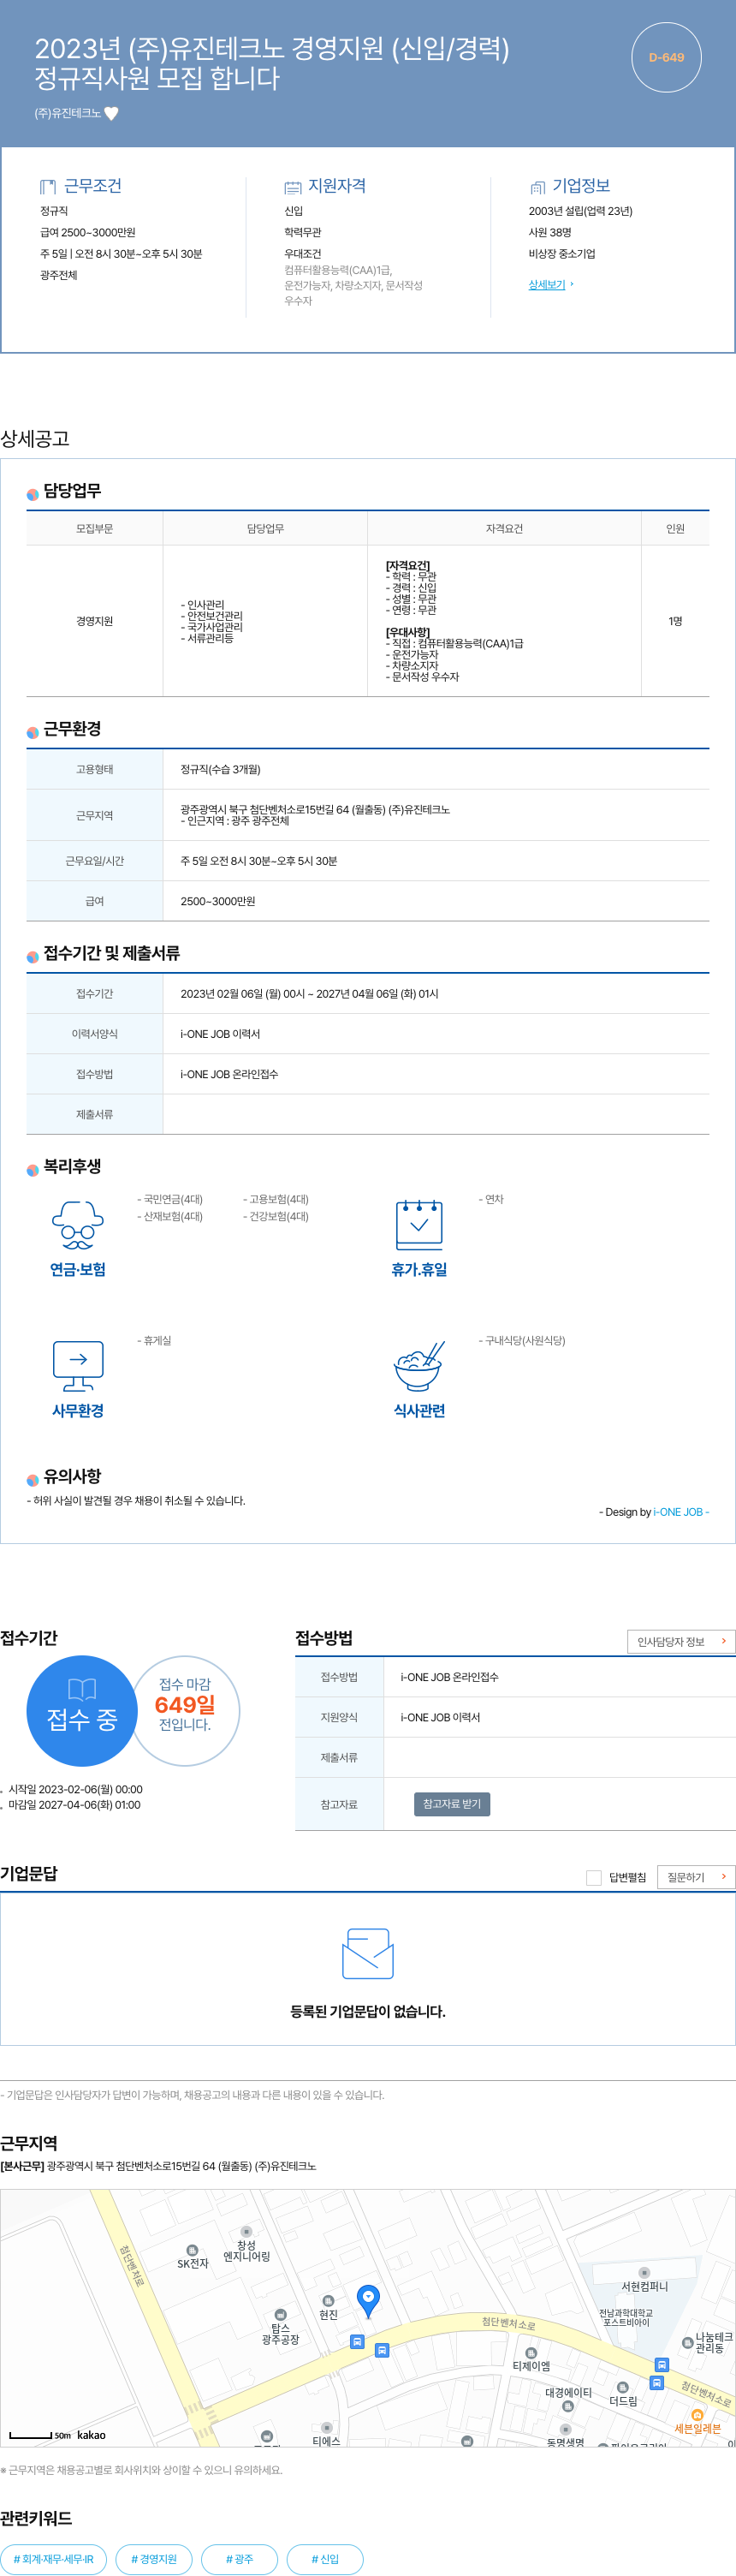Click the 세븐일레븐 store marker on map
Image resolution: width=736 pixels, height=2576 pixels.
(x=698, y=2415)
